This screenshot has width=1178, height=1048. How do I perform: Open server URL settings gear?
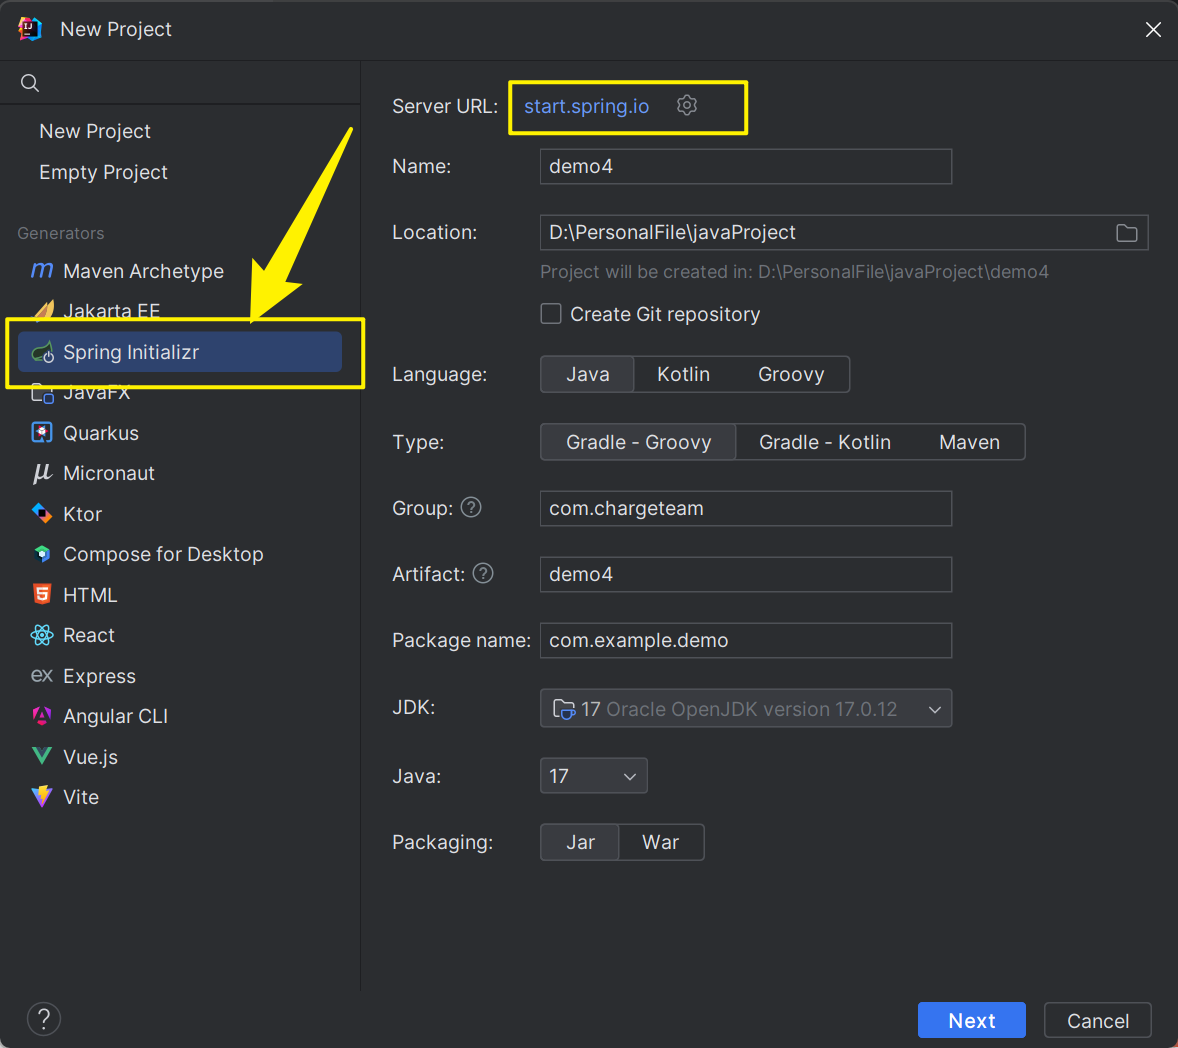click(687, 105)
